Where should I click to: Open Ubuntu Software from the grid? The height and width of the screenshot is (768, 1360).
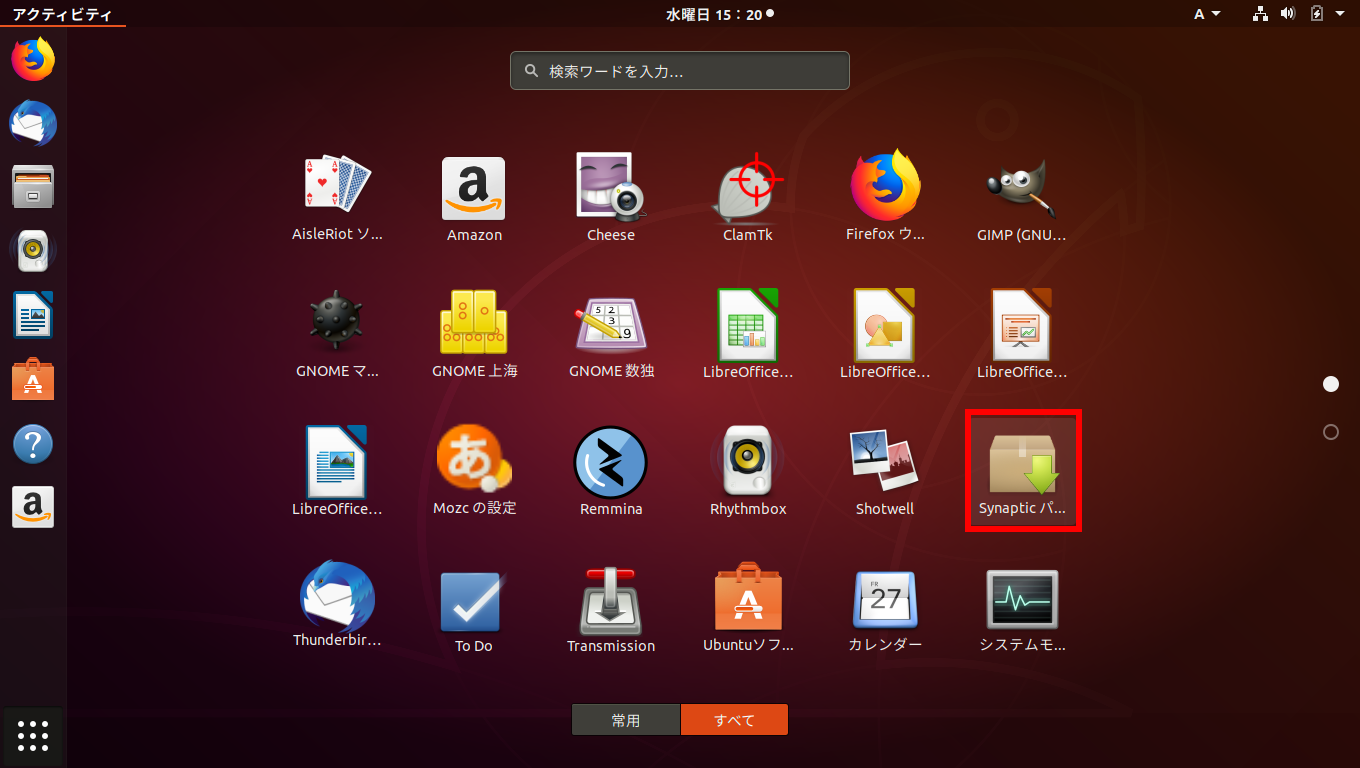(x=748, y=608)
